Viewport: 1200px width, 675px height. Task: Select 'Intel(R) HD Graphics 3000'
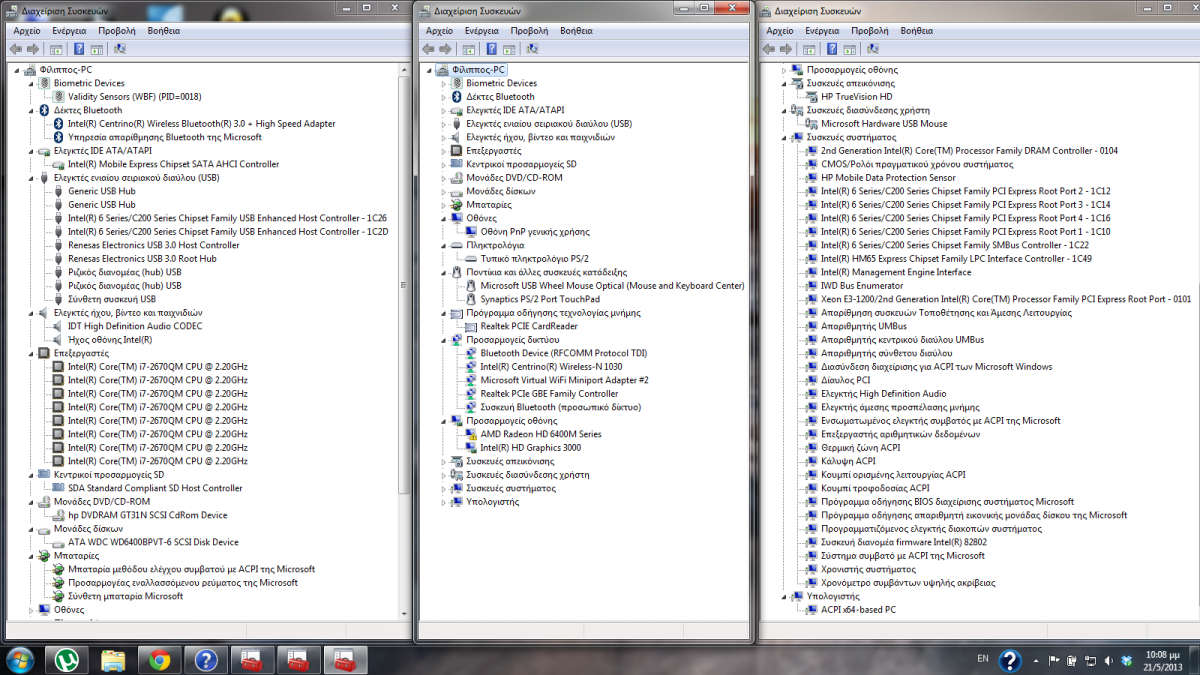[531, 448]
